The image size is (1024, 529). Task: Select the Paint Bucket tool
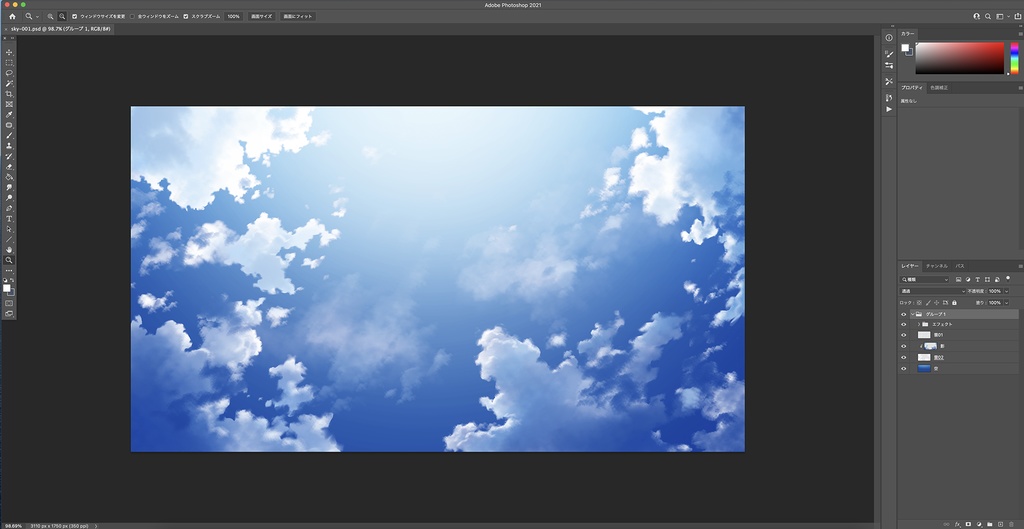coord(9,177)
